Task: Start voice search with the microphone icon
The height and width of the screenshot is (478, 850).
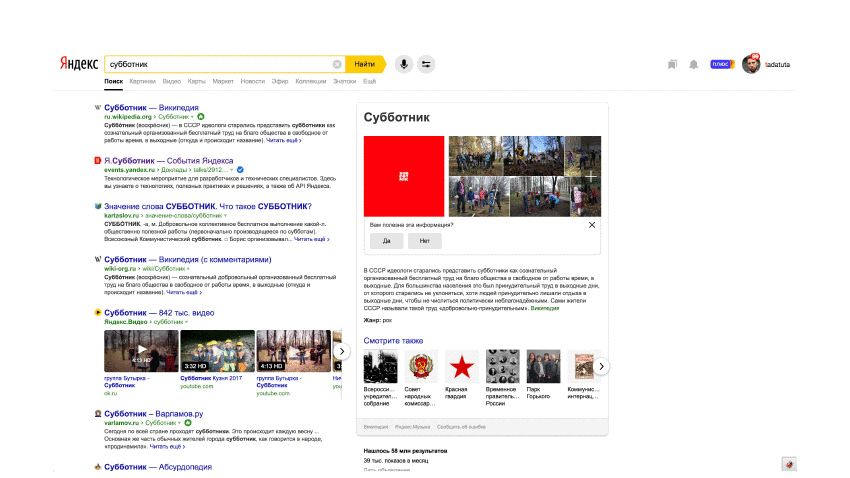Action: 403,64
